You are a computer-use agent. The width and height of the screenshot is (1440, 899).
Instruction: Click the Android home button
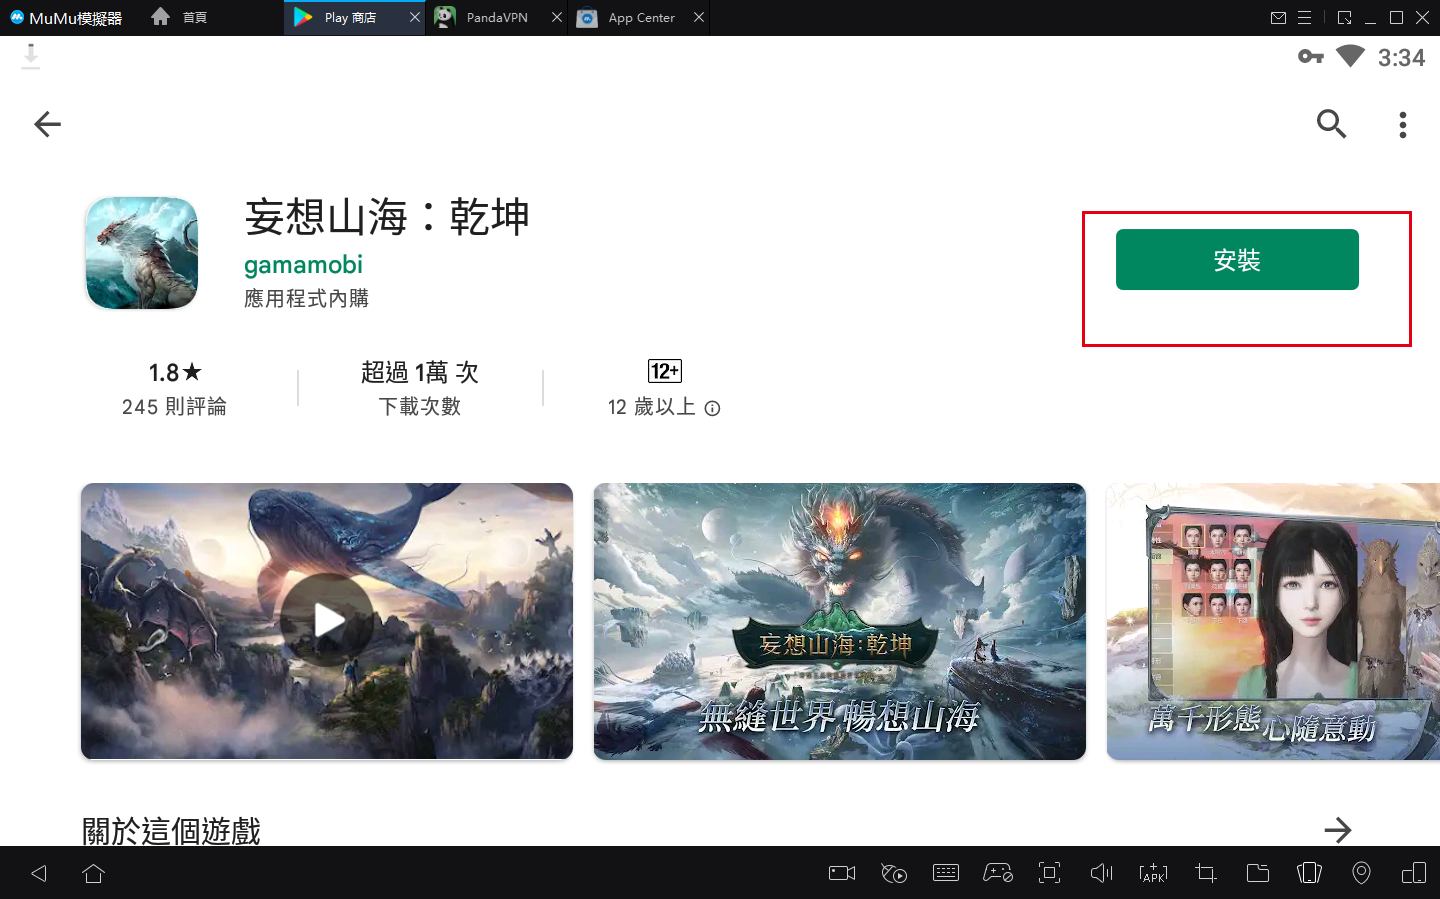(94, 874)
